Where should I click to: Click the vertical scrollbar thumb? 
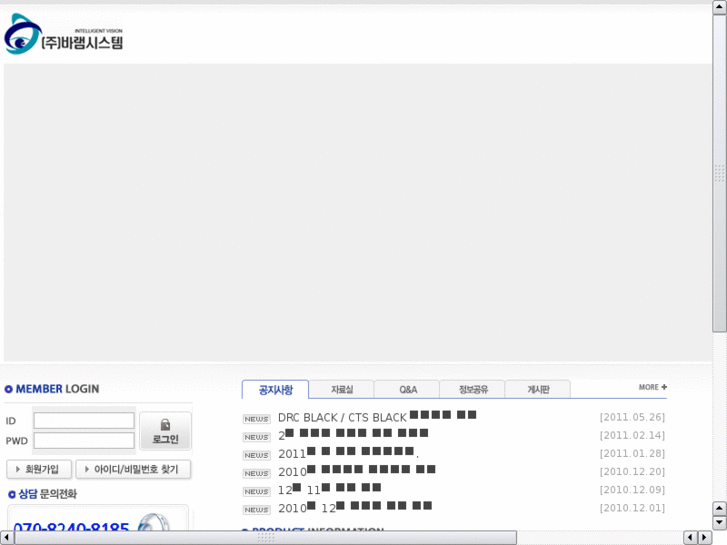pos(720,173)
